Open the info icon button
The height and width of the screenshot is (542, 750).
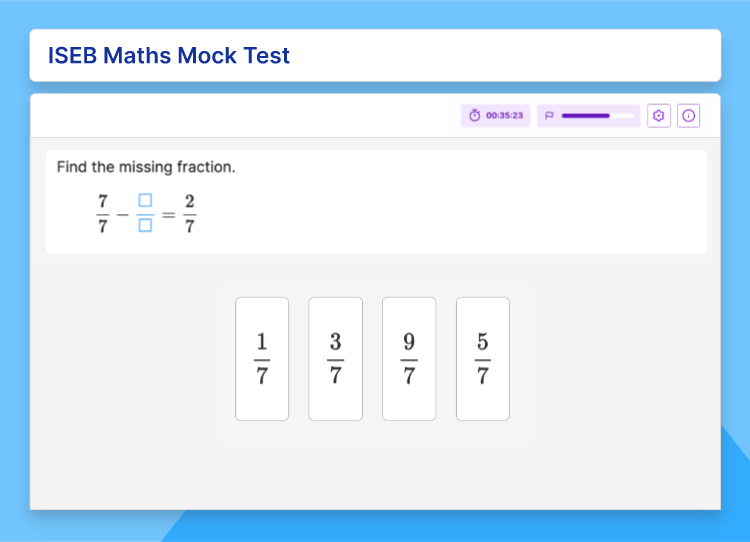pos(688,115)
